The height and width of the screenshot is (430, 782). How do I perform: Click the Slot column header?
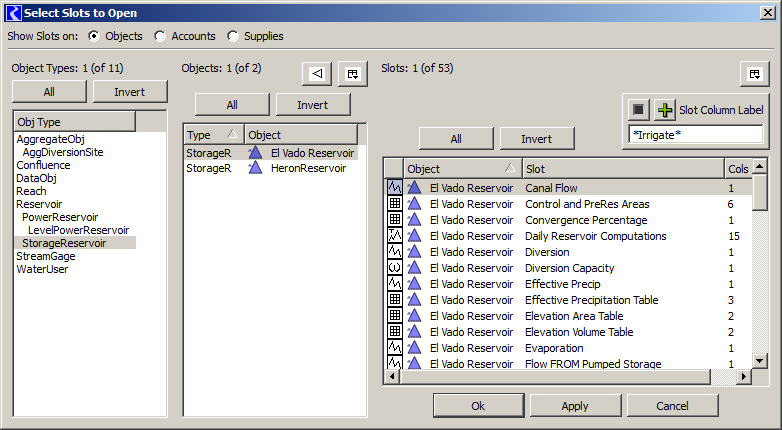[623, 169]
